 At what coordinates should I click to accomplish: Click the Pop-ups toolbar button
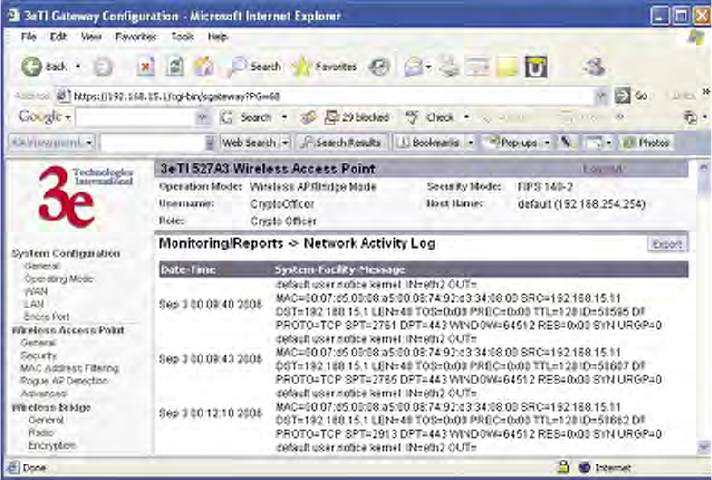(x=511, y=143)
